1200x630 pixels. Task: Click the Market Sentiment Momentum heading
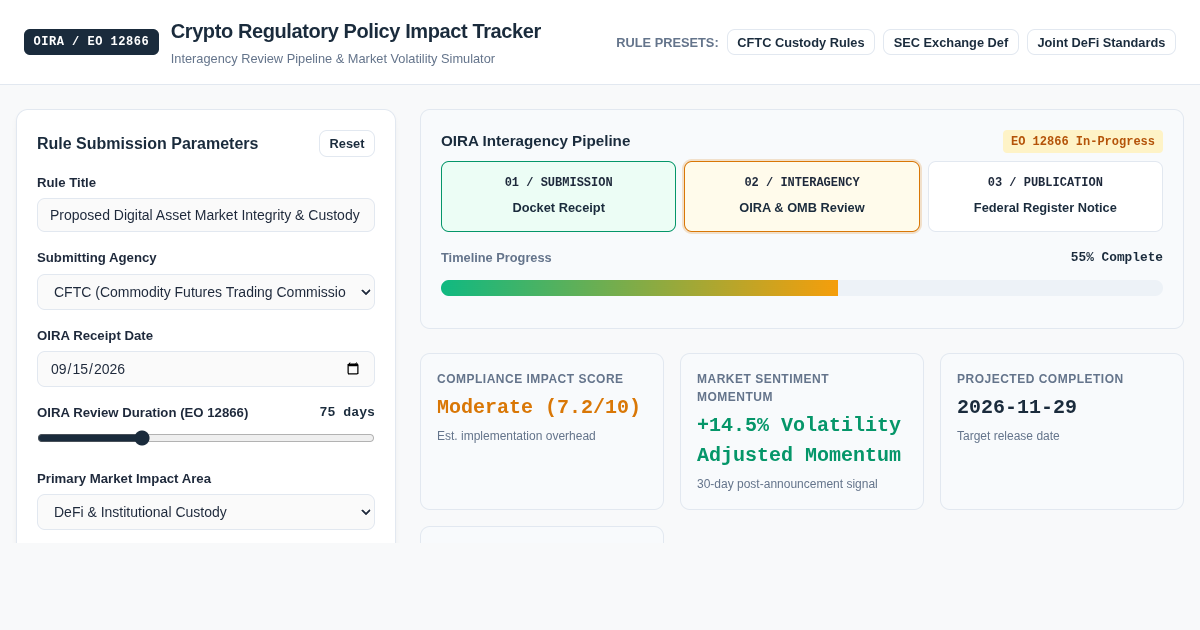[x=763, y=388]
